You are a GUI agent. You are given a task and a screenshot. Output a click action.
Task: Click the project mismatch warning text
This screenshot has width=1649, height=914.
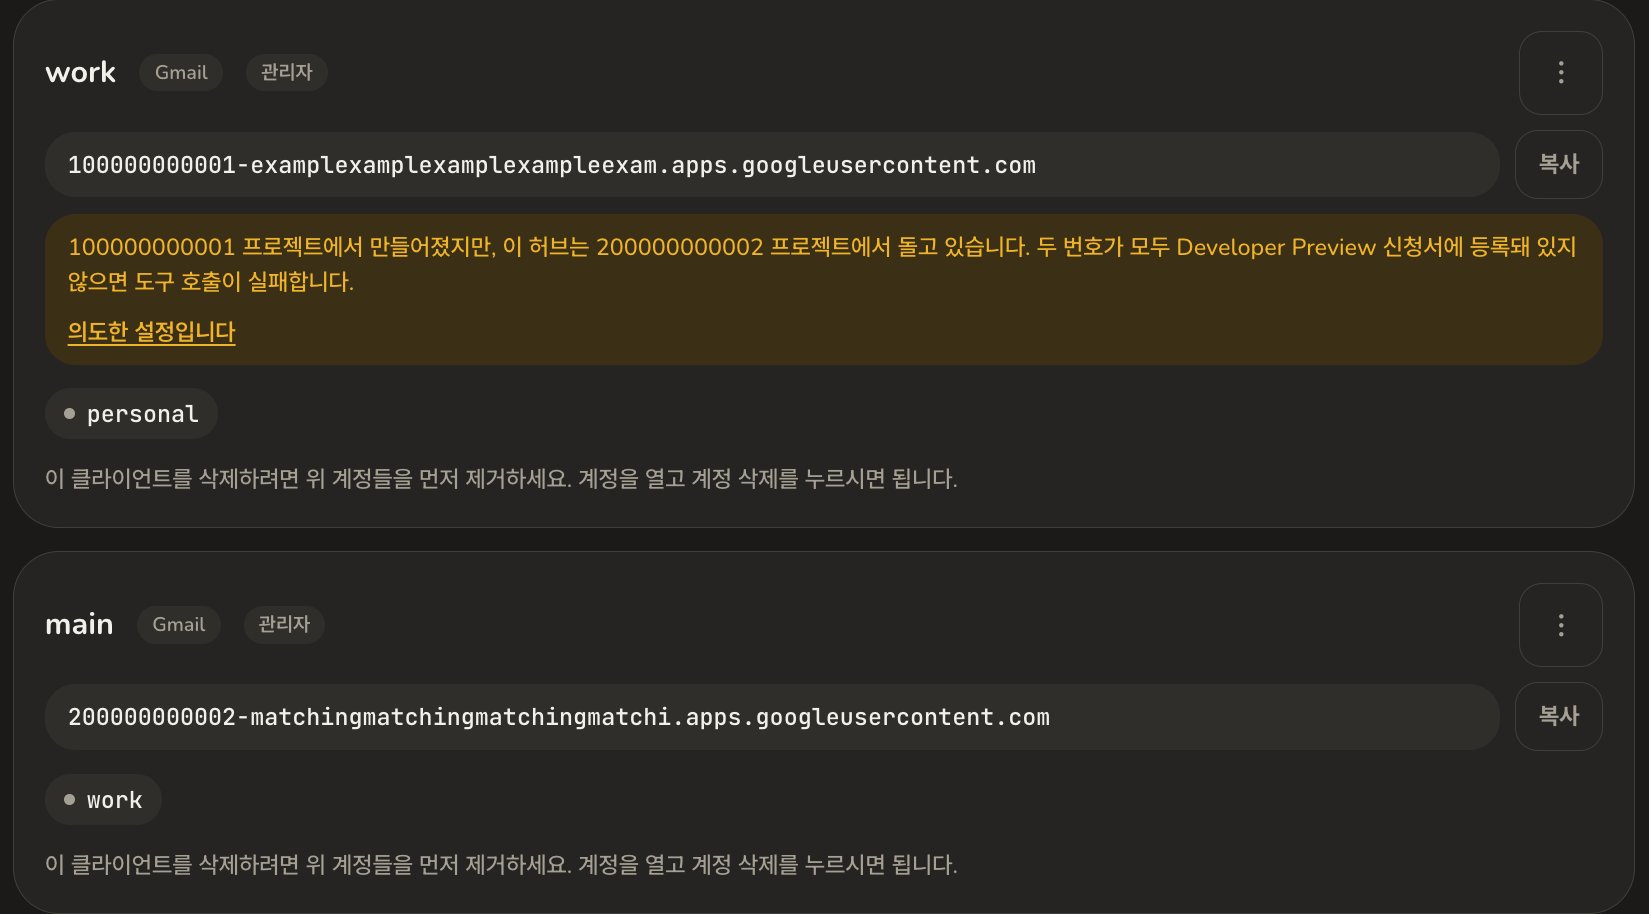pos(822,264)
